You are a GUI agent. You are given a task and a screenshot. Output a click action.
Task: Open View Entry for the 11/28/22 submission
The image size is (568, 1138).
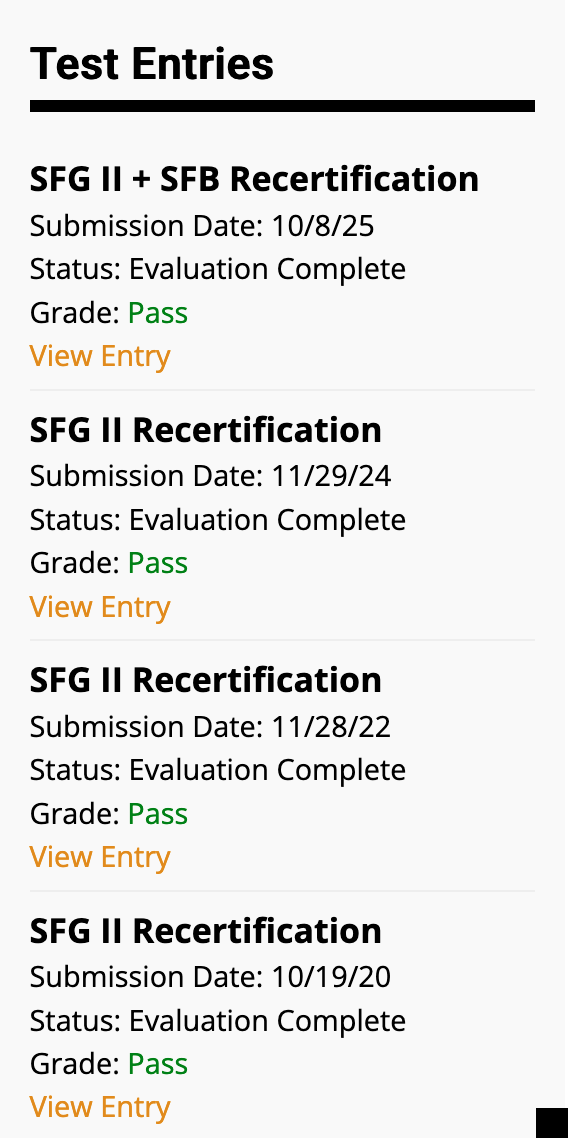100,857
